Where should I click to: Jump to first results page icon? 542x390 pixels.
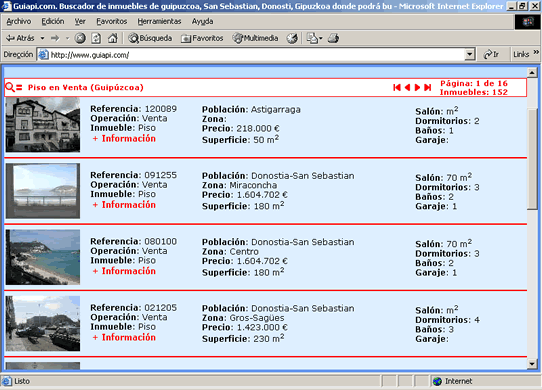(x=397, y=87)
